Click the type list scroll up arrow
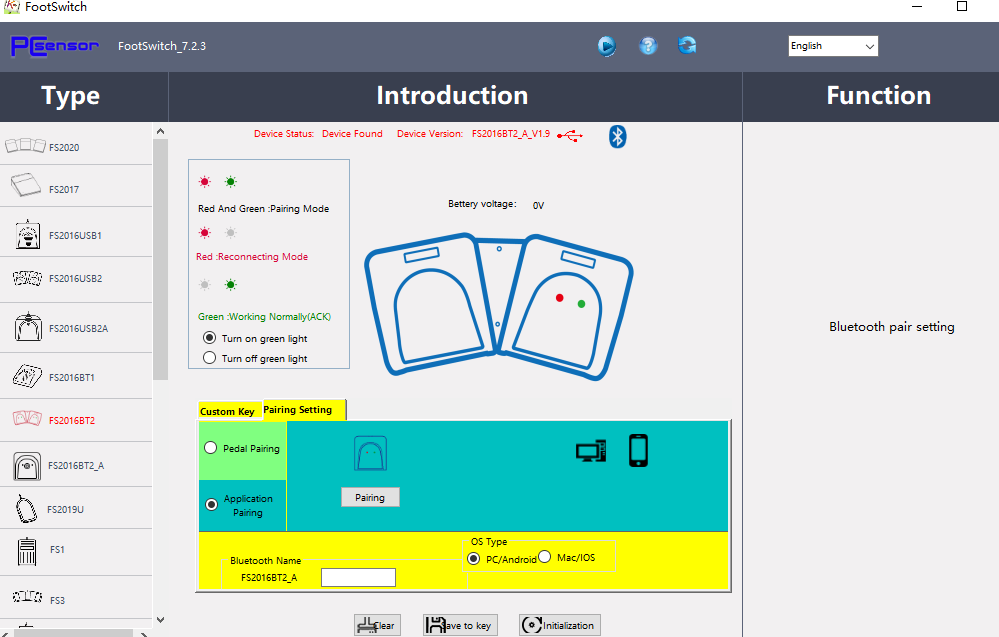Image resolution: width=999 pixels, height=637 pixels. (x=161, y=131)
